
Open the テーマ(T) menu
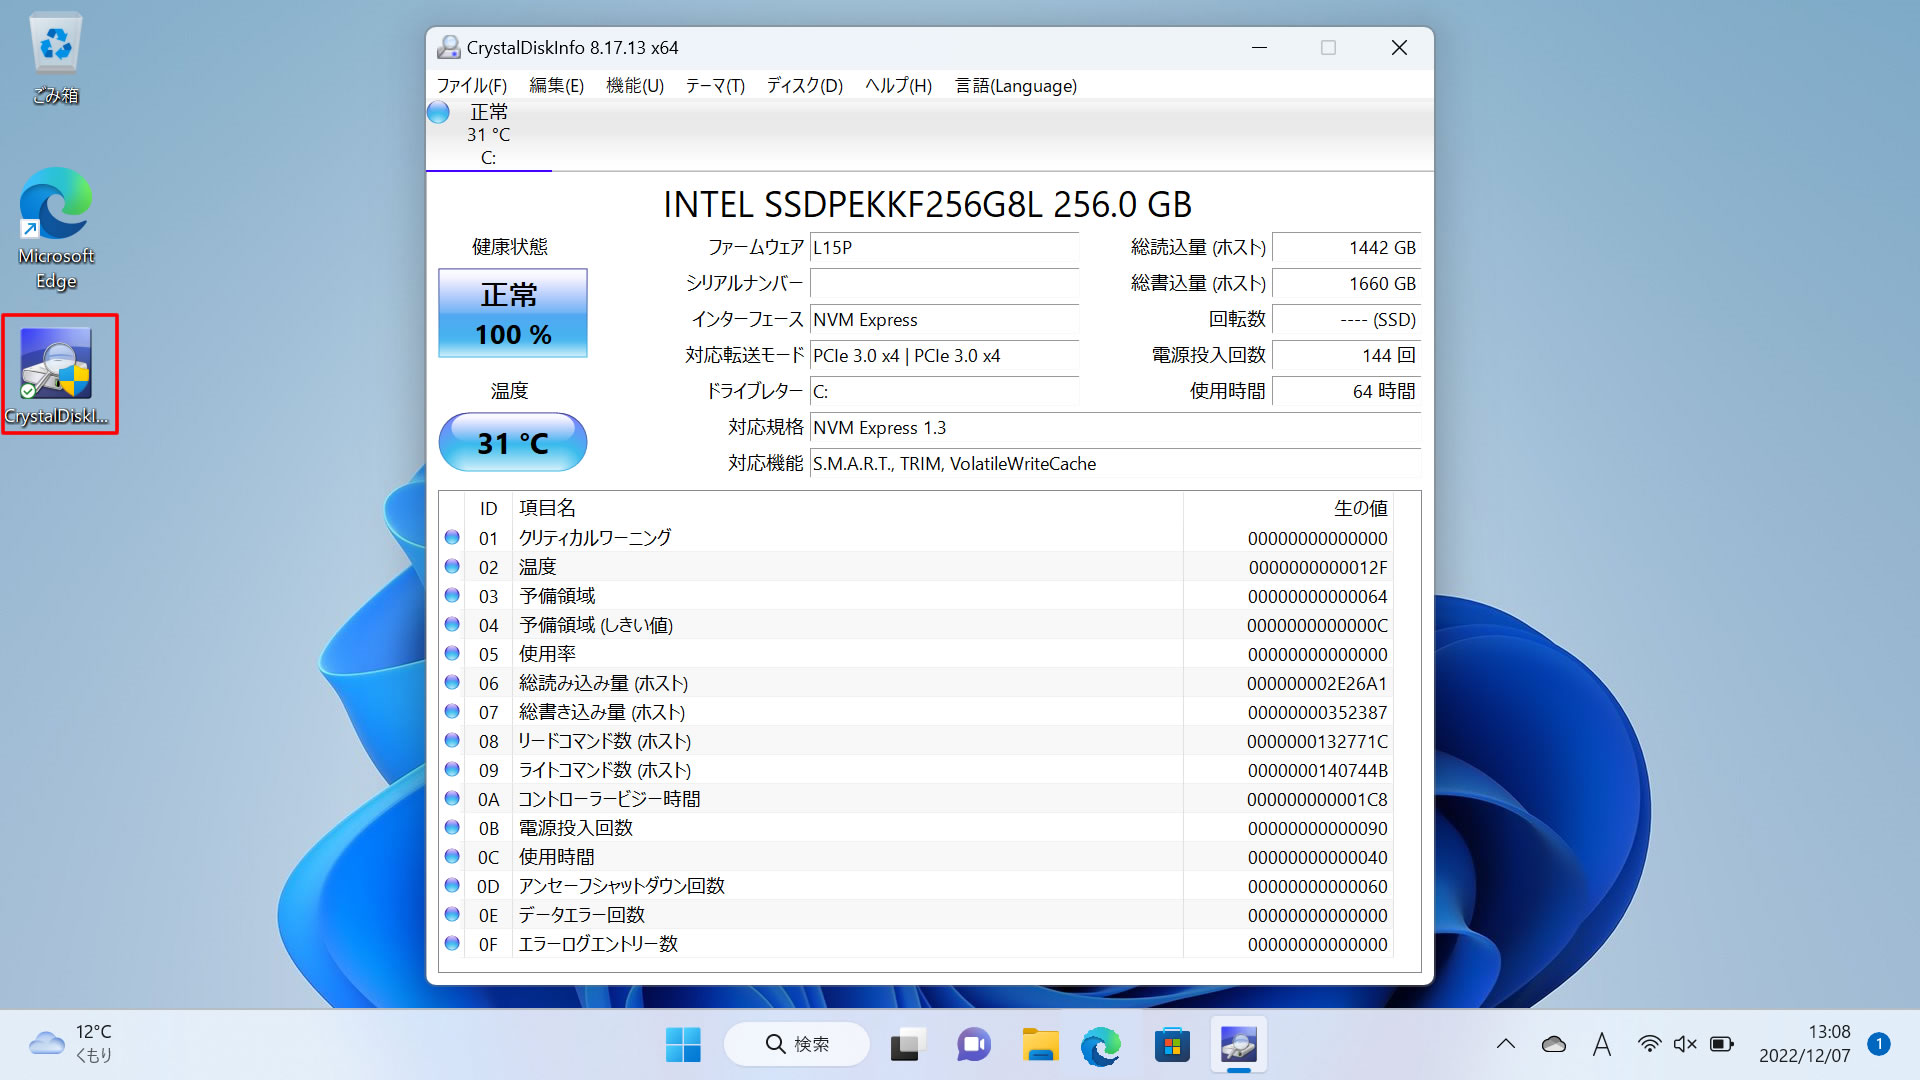point(715,86)
